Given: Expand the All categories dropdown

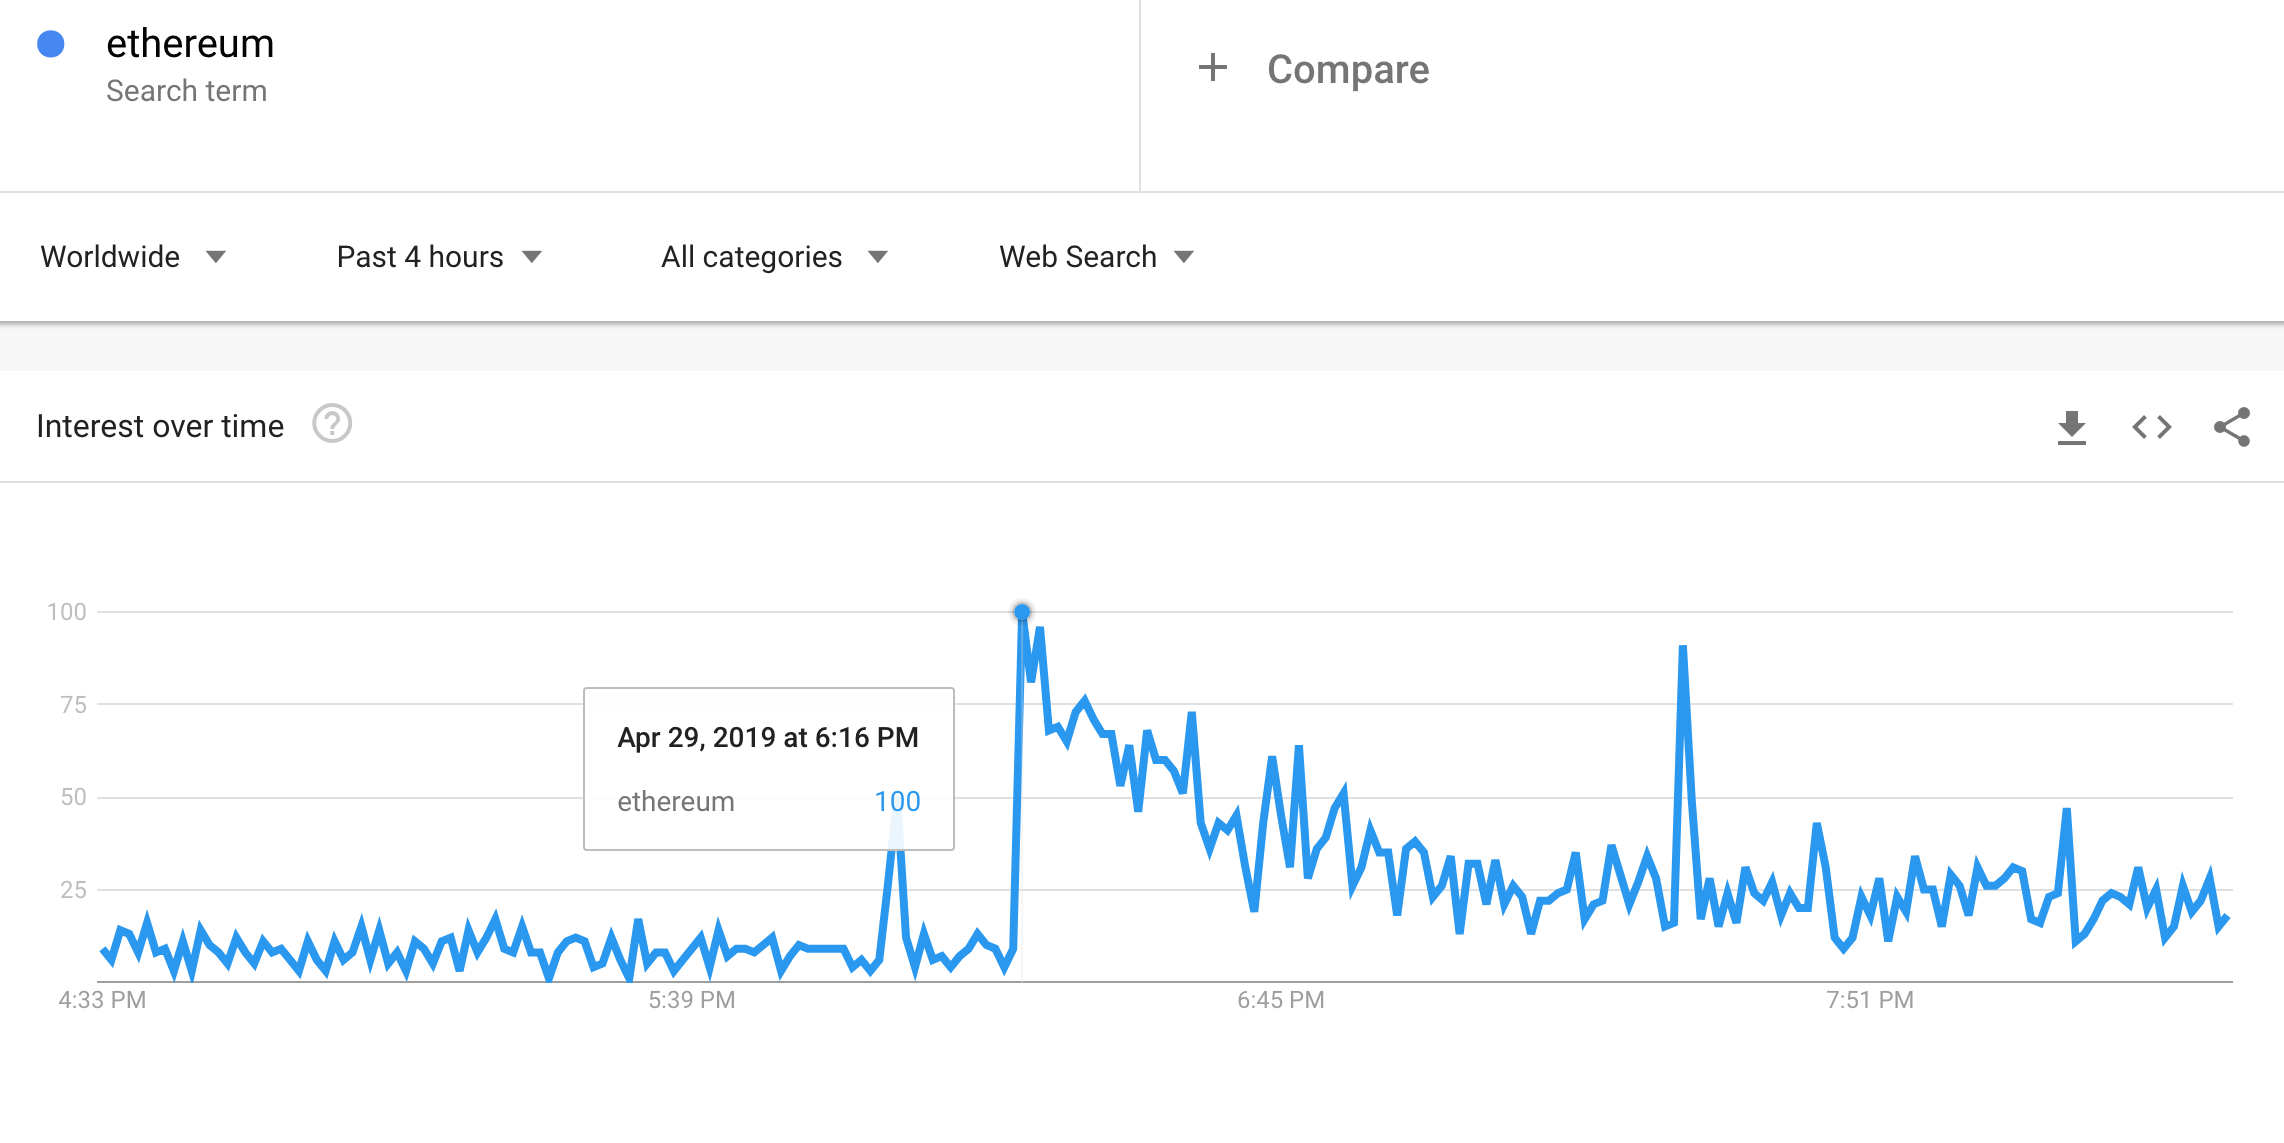Looking at the screenshot, I should coord(774,257).
